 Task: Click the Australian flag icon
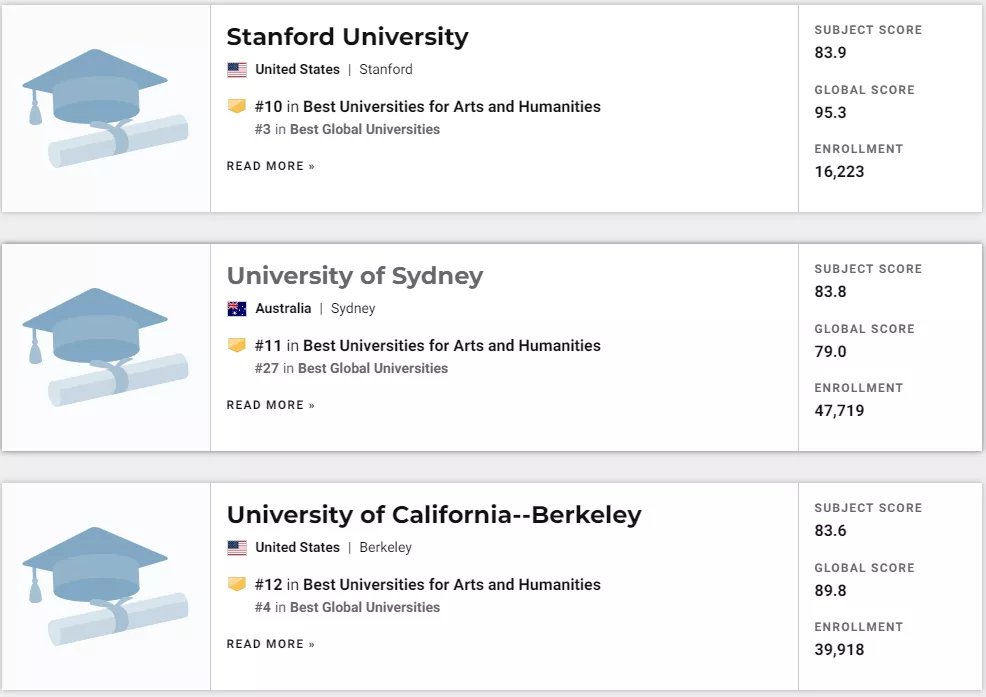coord(236,309)
